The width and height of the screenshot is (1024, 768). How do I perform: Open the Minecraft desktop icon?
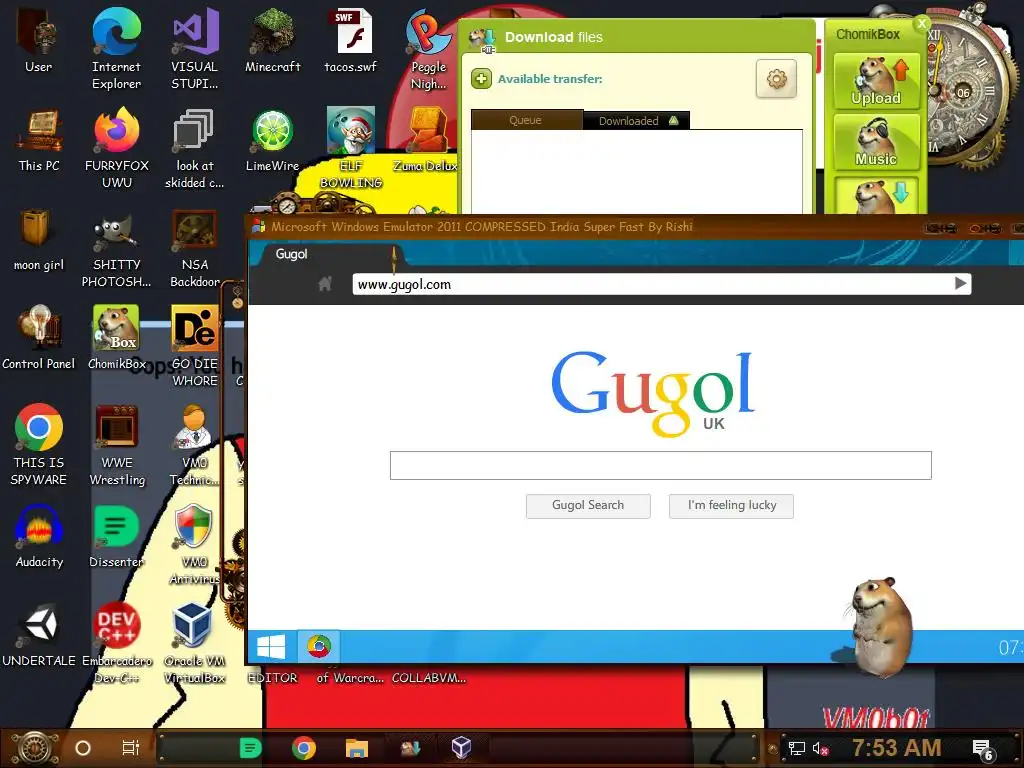tap(272, 39)
